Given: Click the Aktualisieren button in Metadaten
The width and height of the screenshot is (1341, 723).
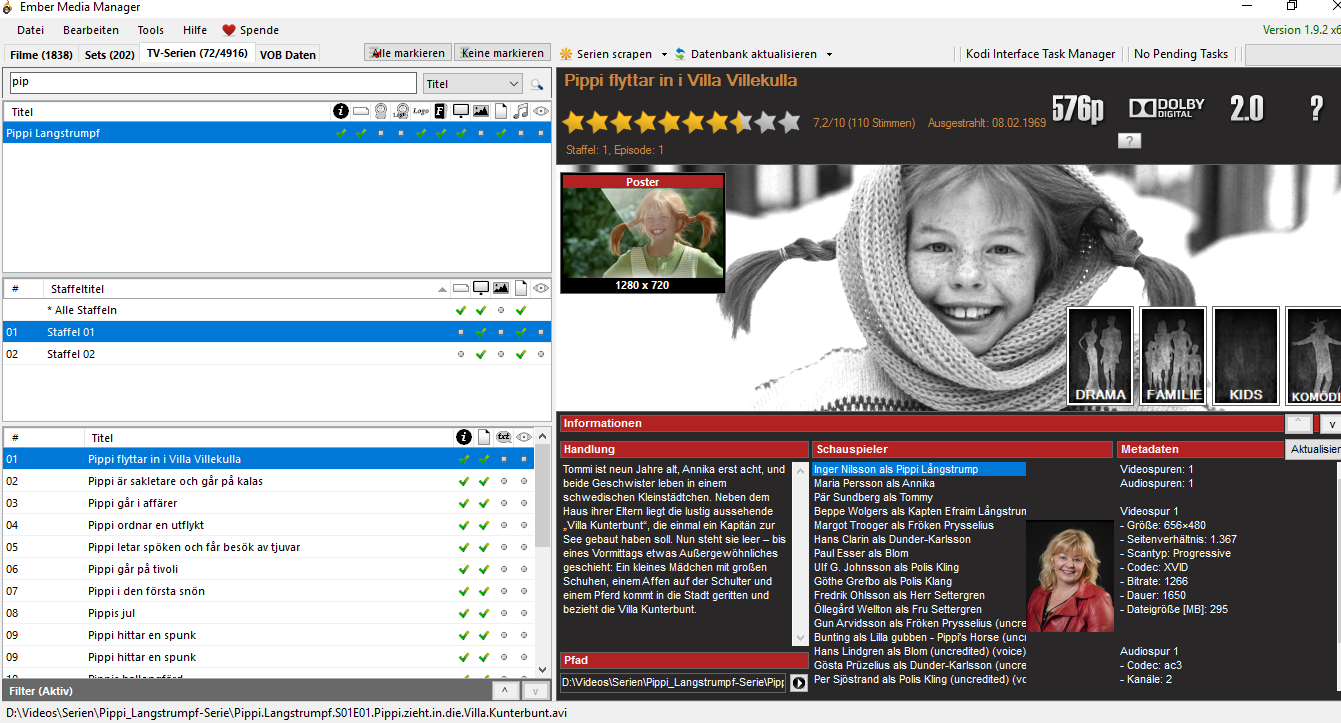Looking at the screenshot, I should pos(1313,449).
